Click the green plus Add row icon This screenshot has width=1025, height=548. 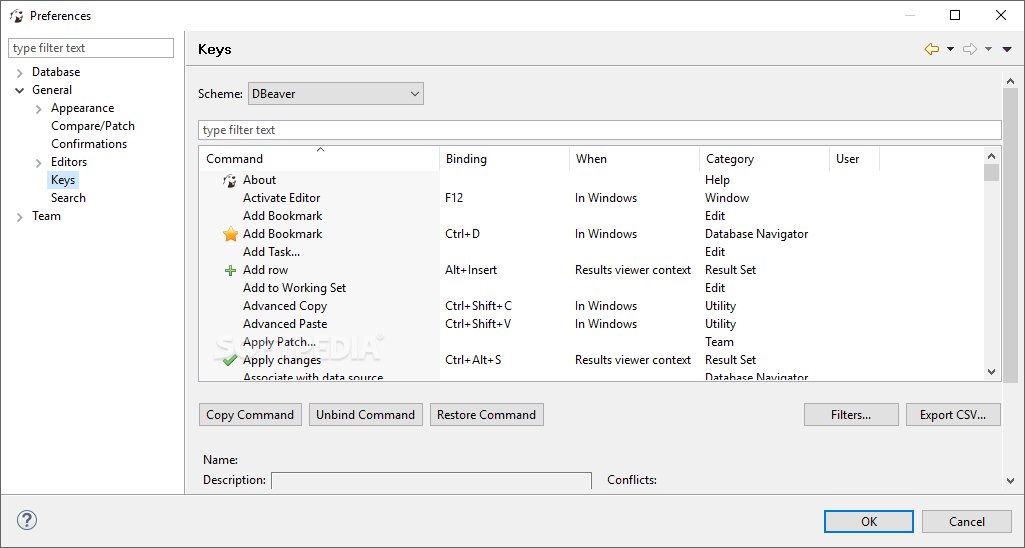(x=230, y=270)
